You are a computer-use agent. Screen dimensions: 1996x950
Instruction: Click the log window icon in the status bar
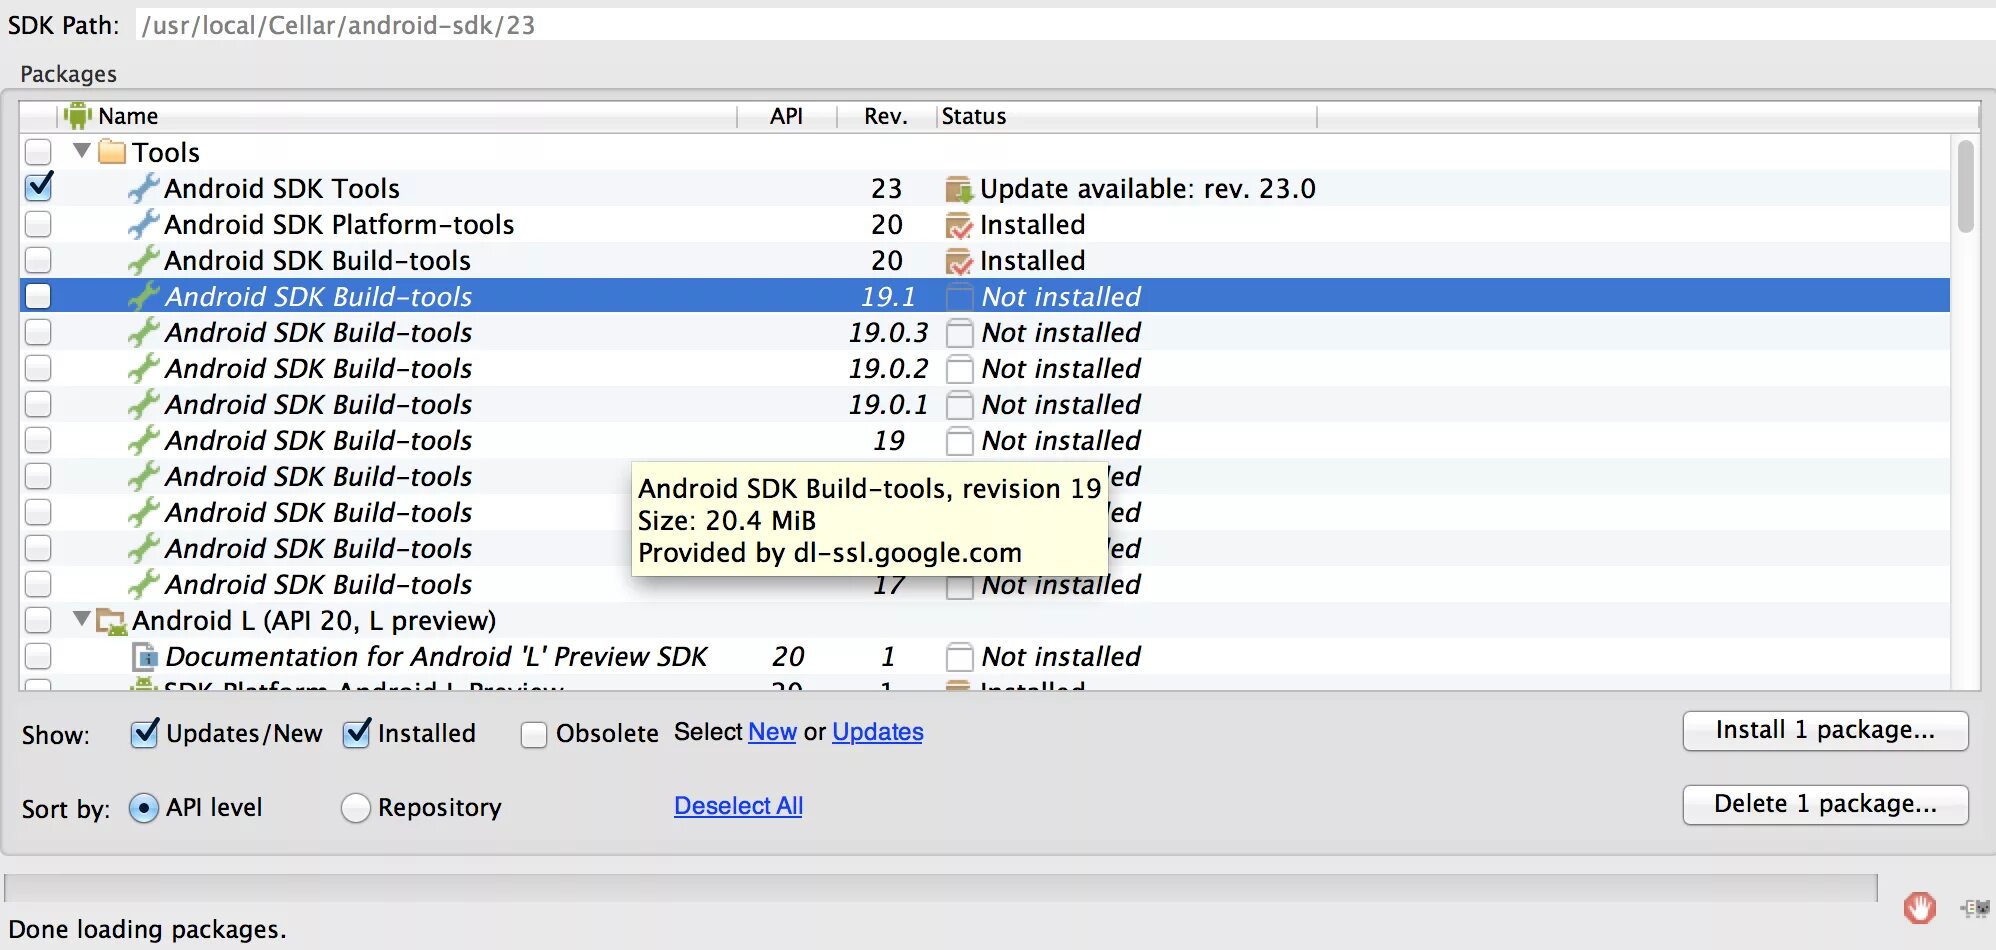(1975, 908)
